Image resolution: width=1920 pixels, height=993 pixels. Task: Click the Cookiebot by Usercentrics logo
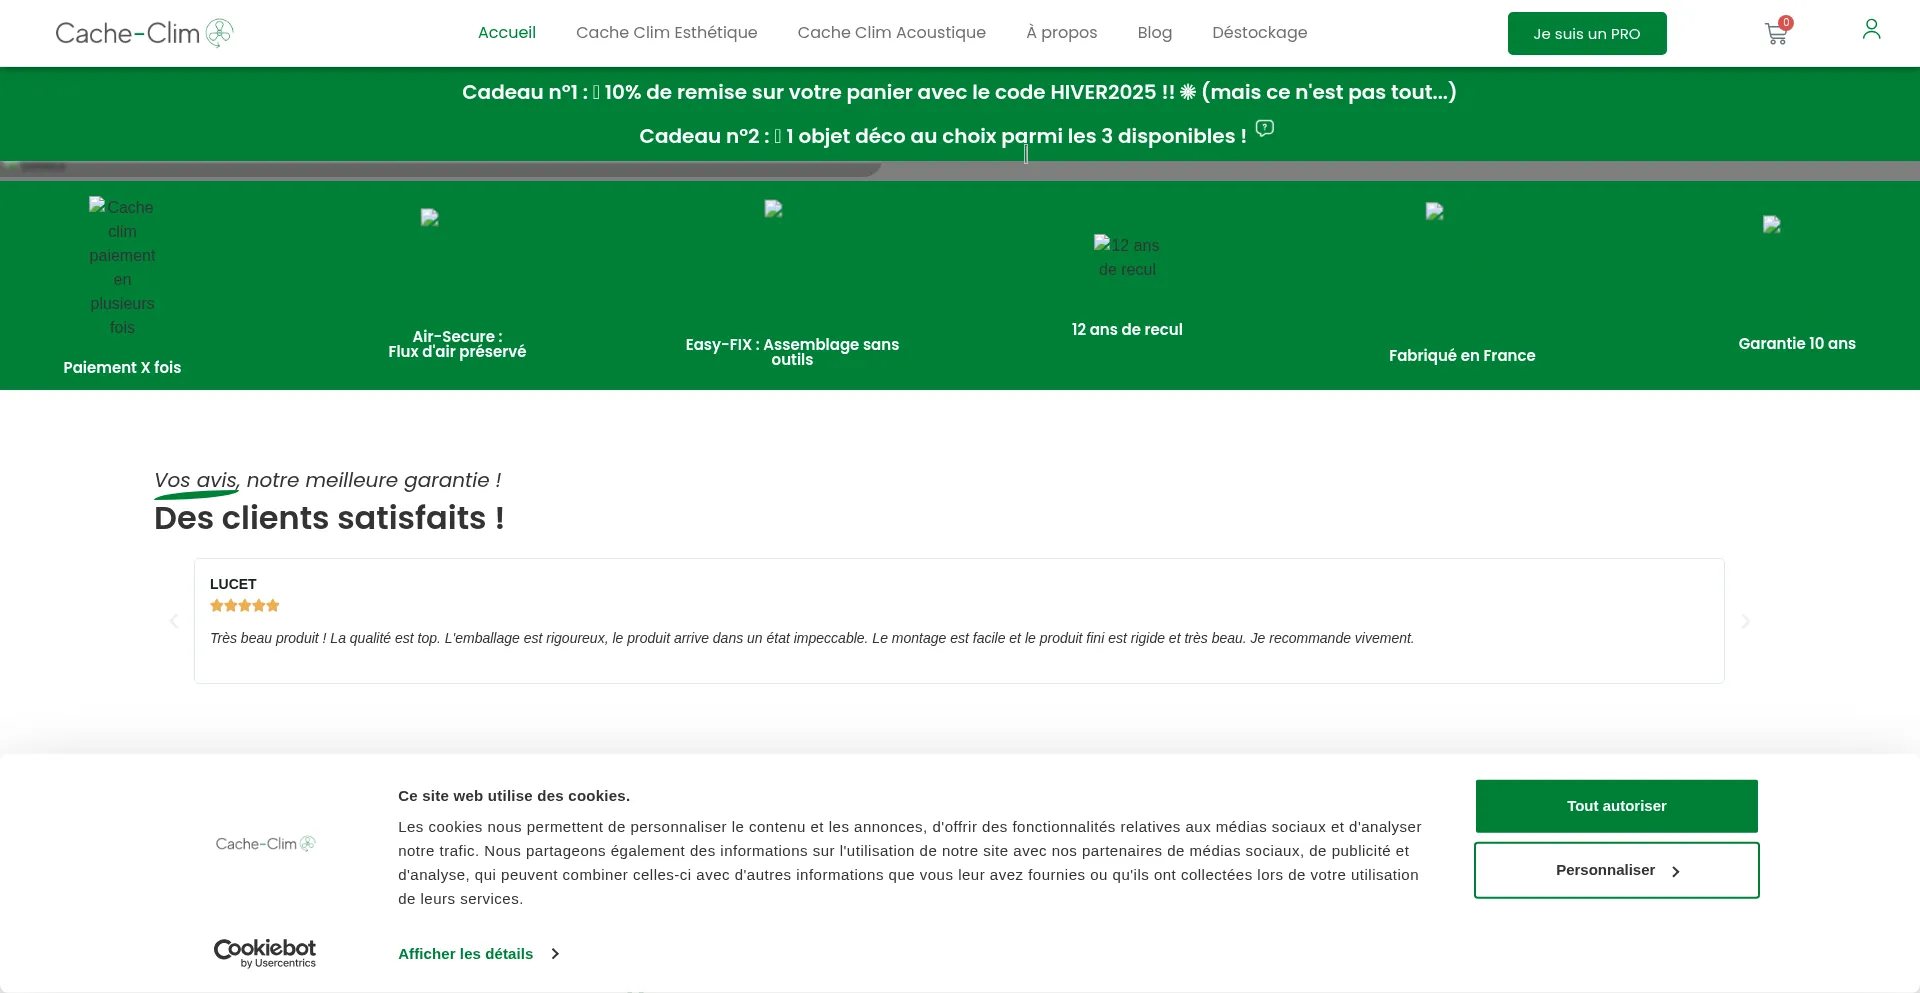point(265,953)
